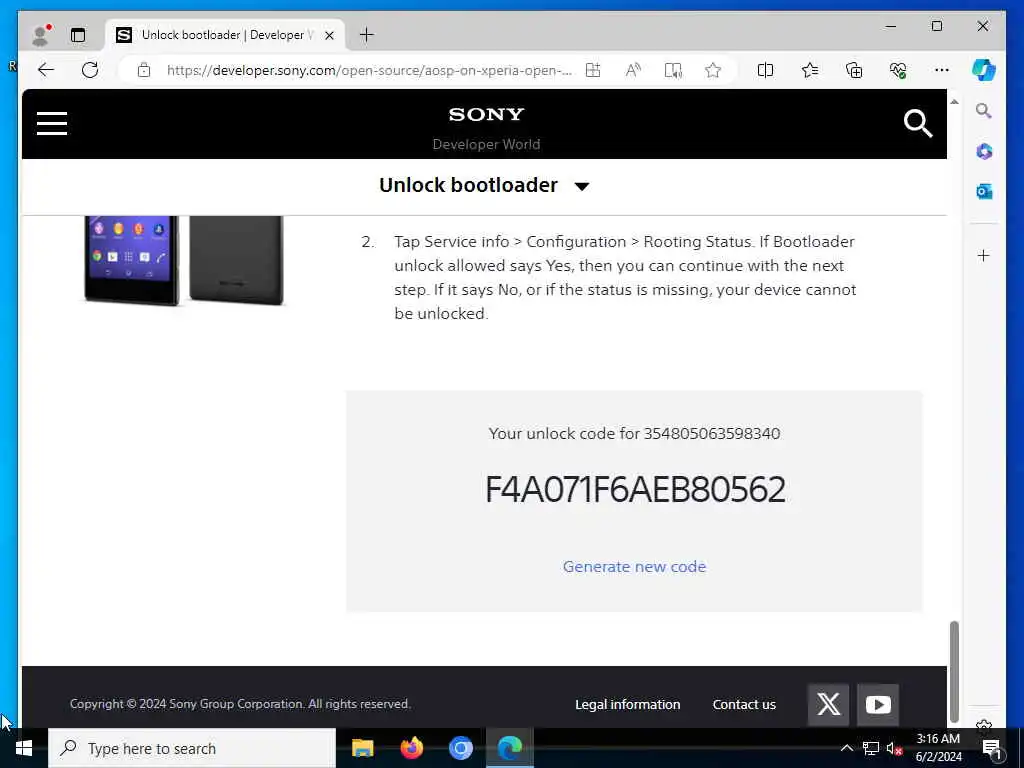Screen dimensions: 1024x768
Task: Click the Xperia phone image
Action: pos(184,260)
